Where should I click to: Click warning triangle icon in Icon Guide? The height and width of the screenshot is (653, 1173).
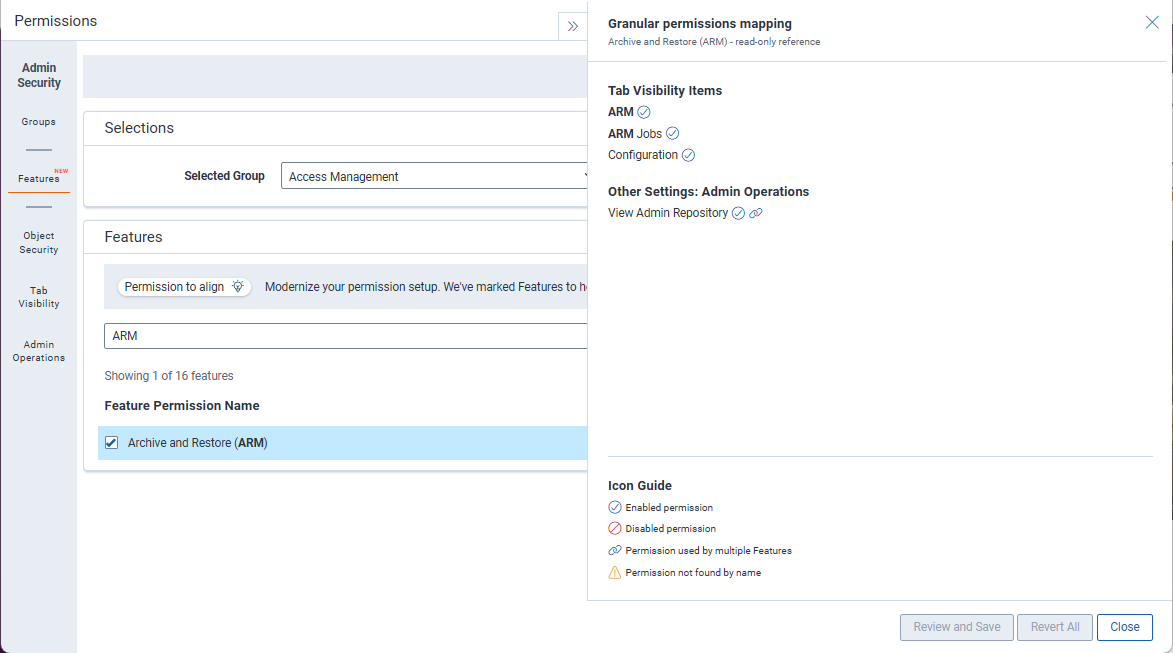pyautogui.click(x=615, y=572)
